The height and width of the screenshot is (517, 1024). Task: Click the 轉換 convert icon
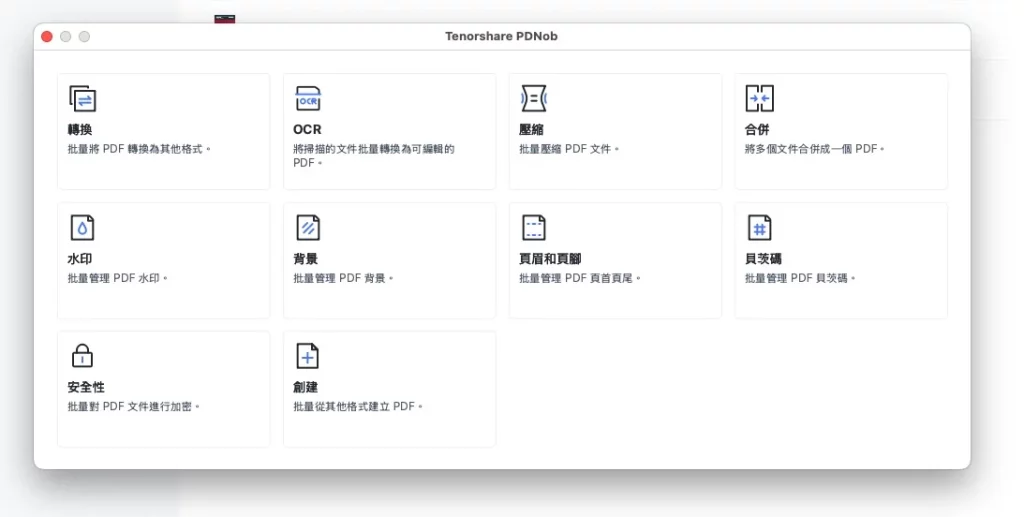click(83, 99)
